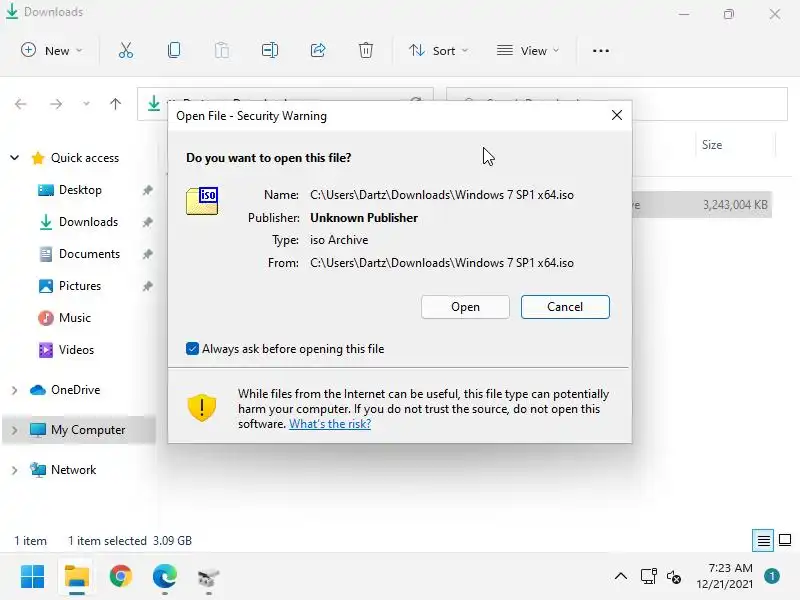Uncheck Always ask before opening this file
Image resolution: width=800 pixels, height=600 pixels.
tap(192, 349)
